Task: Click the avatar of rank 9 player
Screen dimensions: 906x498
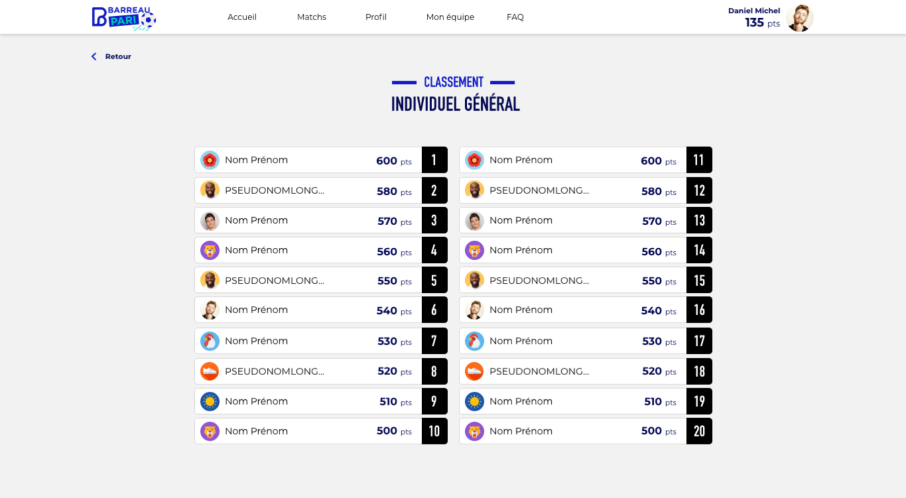Action: pyautogui.click(x=210, y=401)
